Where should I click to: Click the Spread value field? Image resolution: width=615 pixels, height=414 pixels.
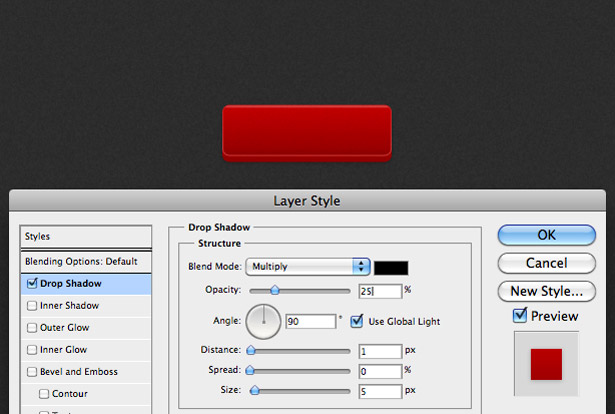[380, 371]
